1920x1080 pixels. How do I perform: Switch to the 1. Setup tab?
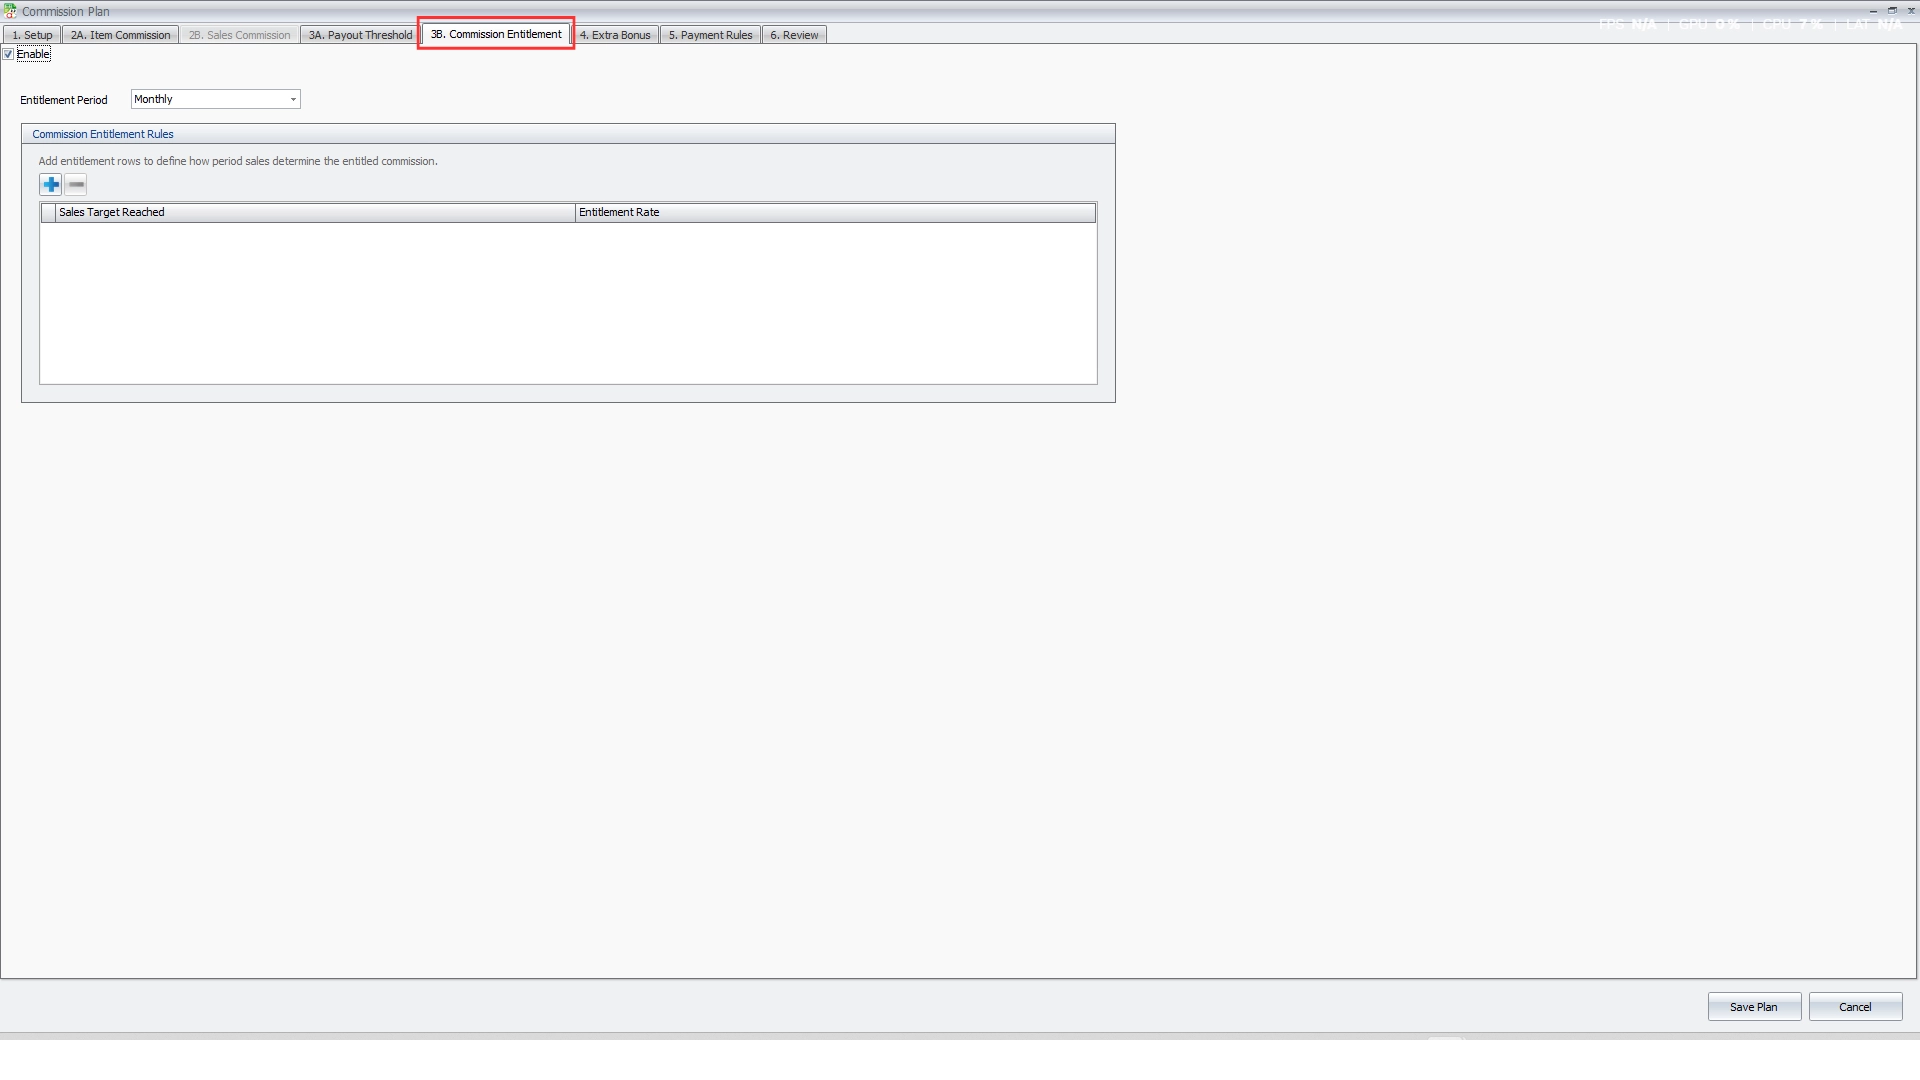click(32, 35)
